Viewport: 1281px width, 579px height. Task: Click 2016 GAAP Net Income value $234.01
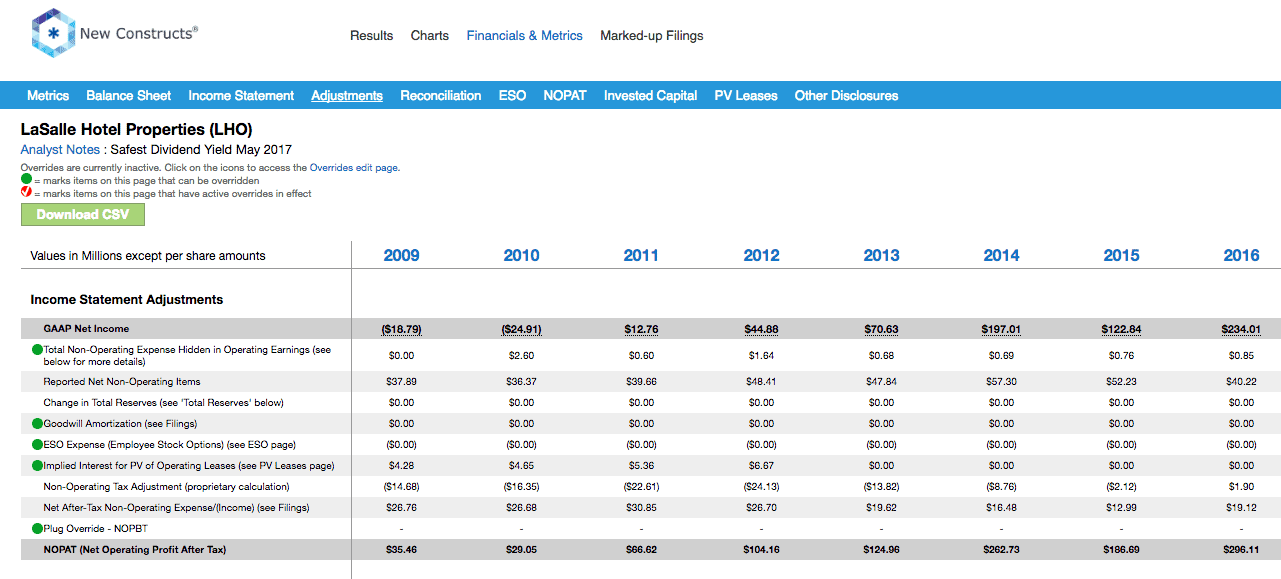tap(1241, 329)
